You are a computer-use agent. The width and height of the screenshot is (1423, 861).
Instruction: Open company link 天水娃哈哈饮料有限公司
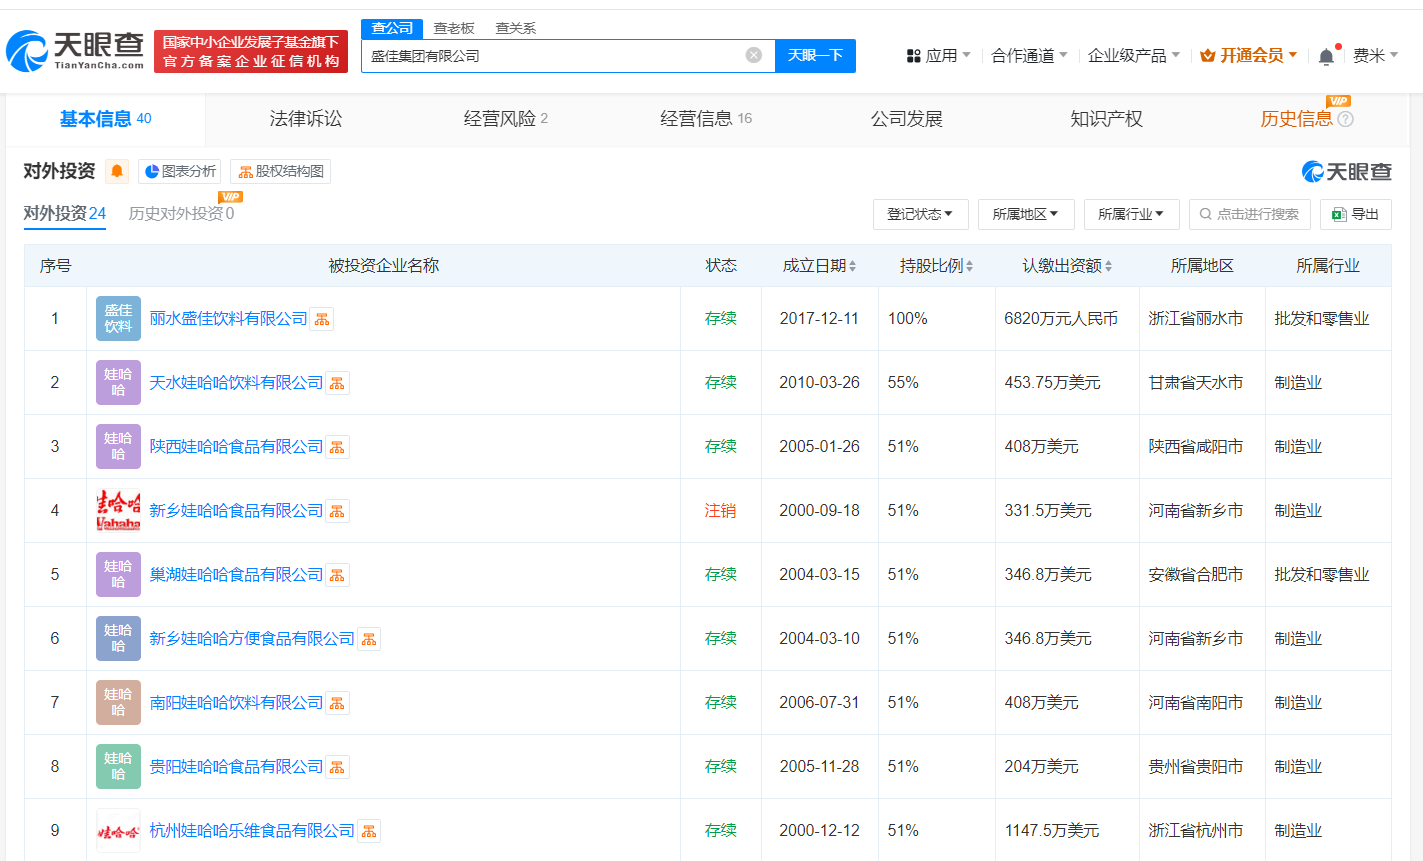236,383
